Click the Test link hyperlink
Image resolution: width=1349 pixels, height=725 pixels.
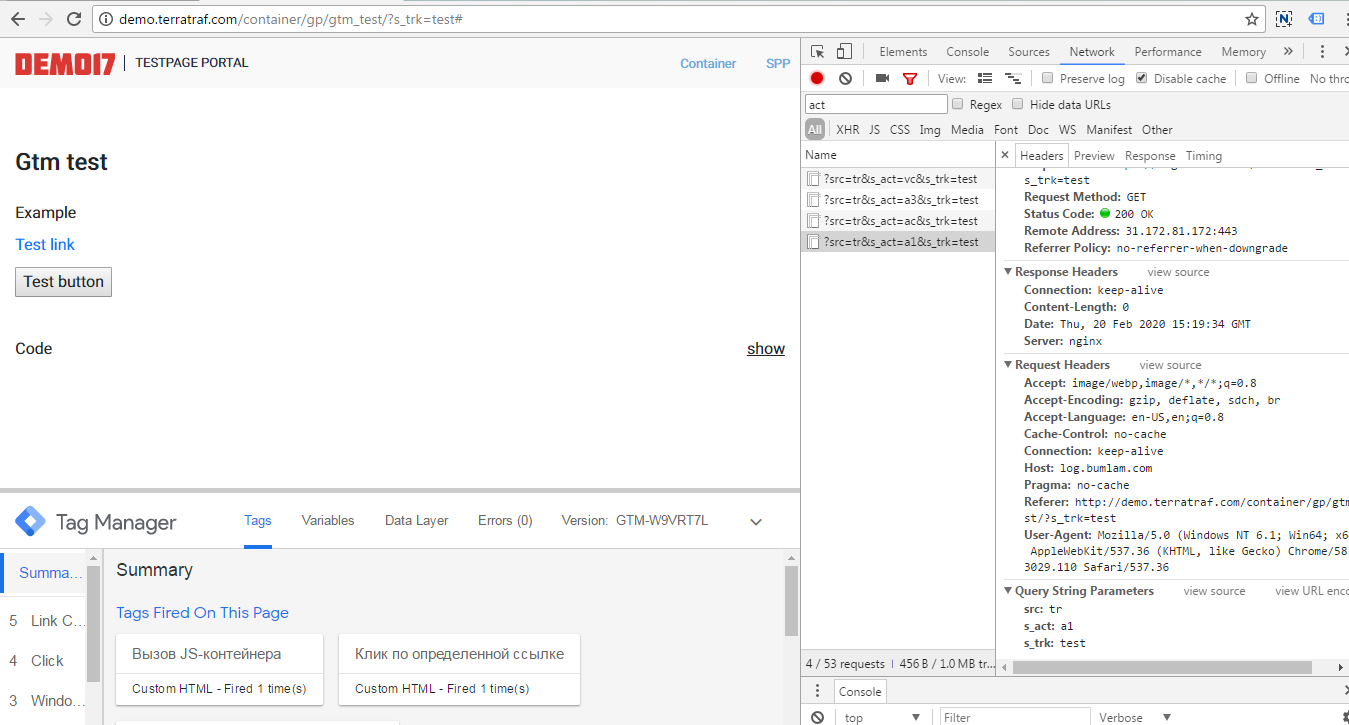pos(45,244)
